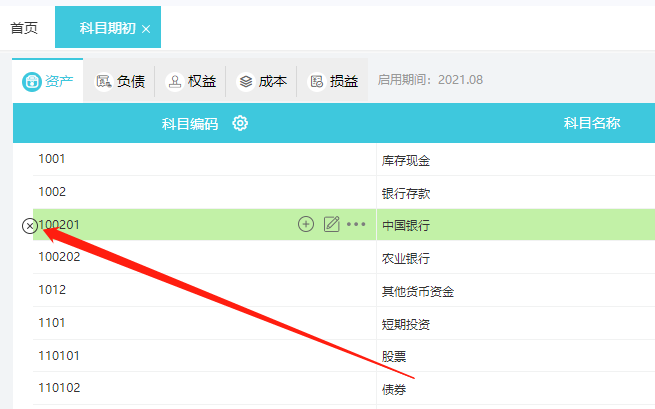Select account code 1002
This screenshot has height=409, width=655.
point(52,192)
